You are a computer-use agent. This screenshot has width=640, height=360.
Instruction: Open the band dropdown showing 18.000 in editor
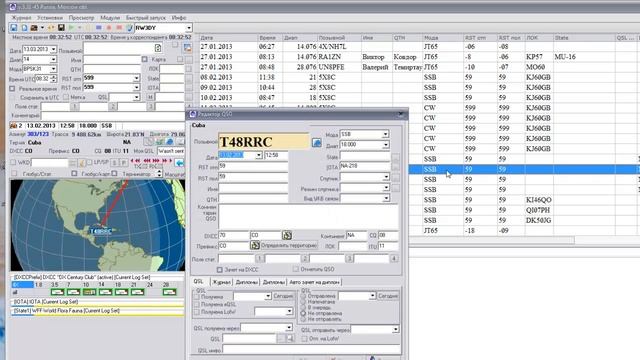pyautogui.click(x=385, y=144)
